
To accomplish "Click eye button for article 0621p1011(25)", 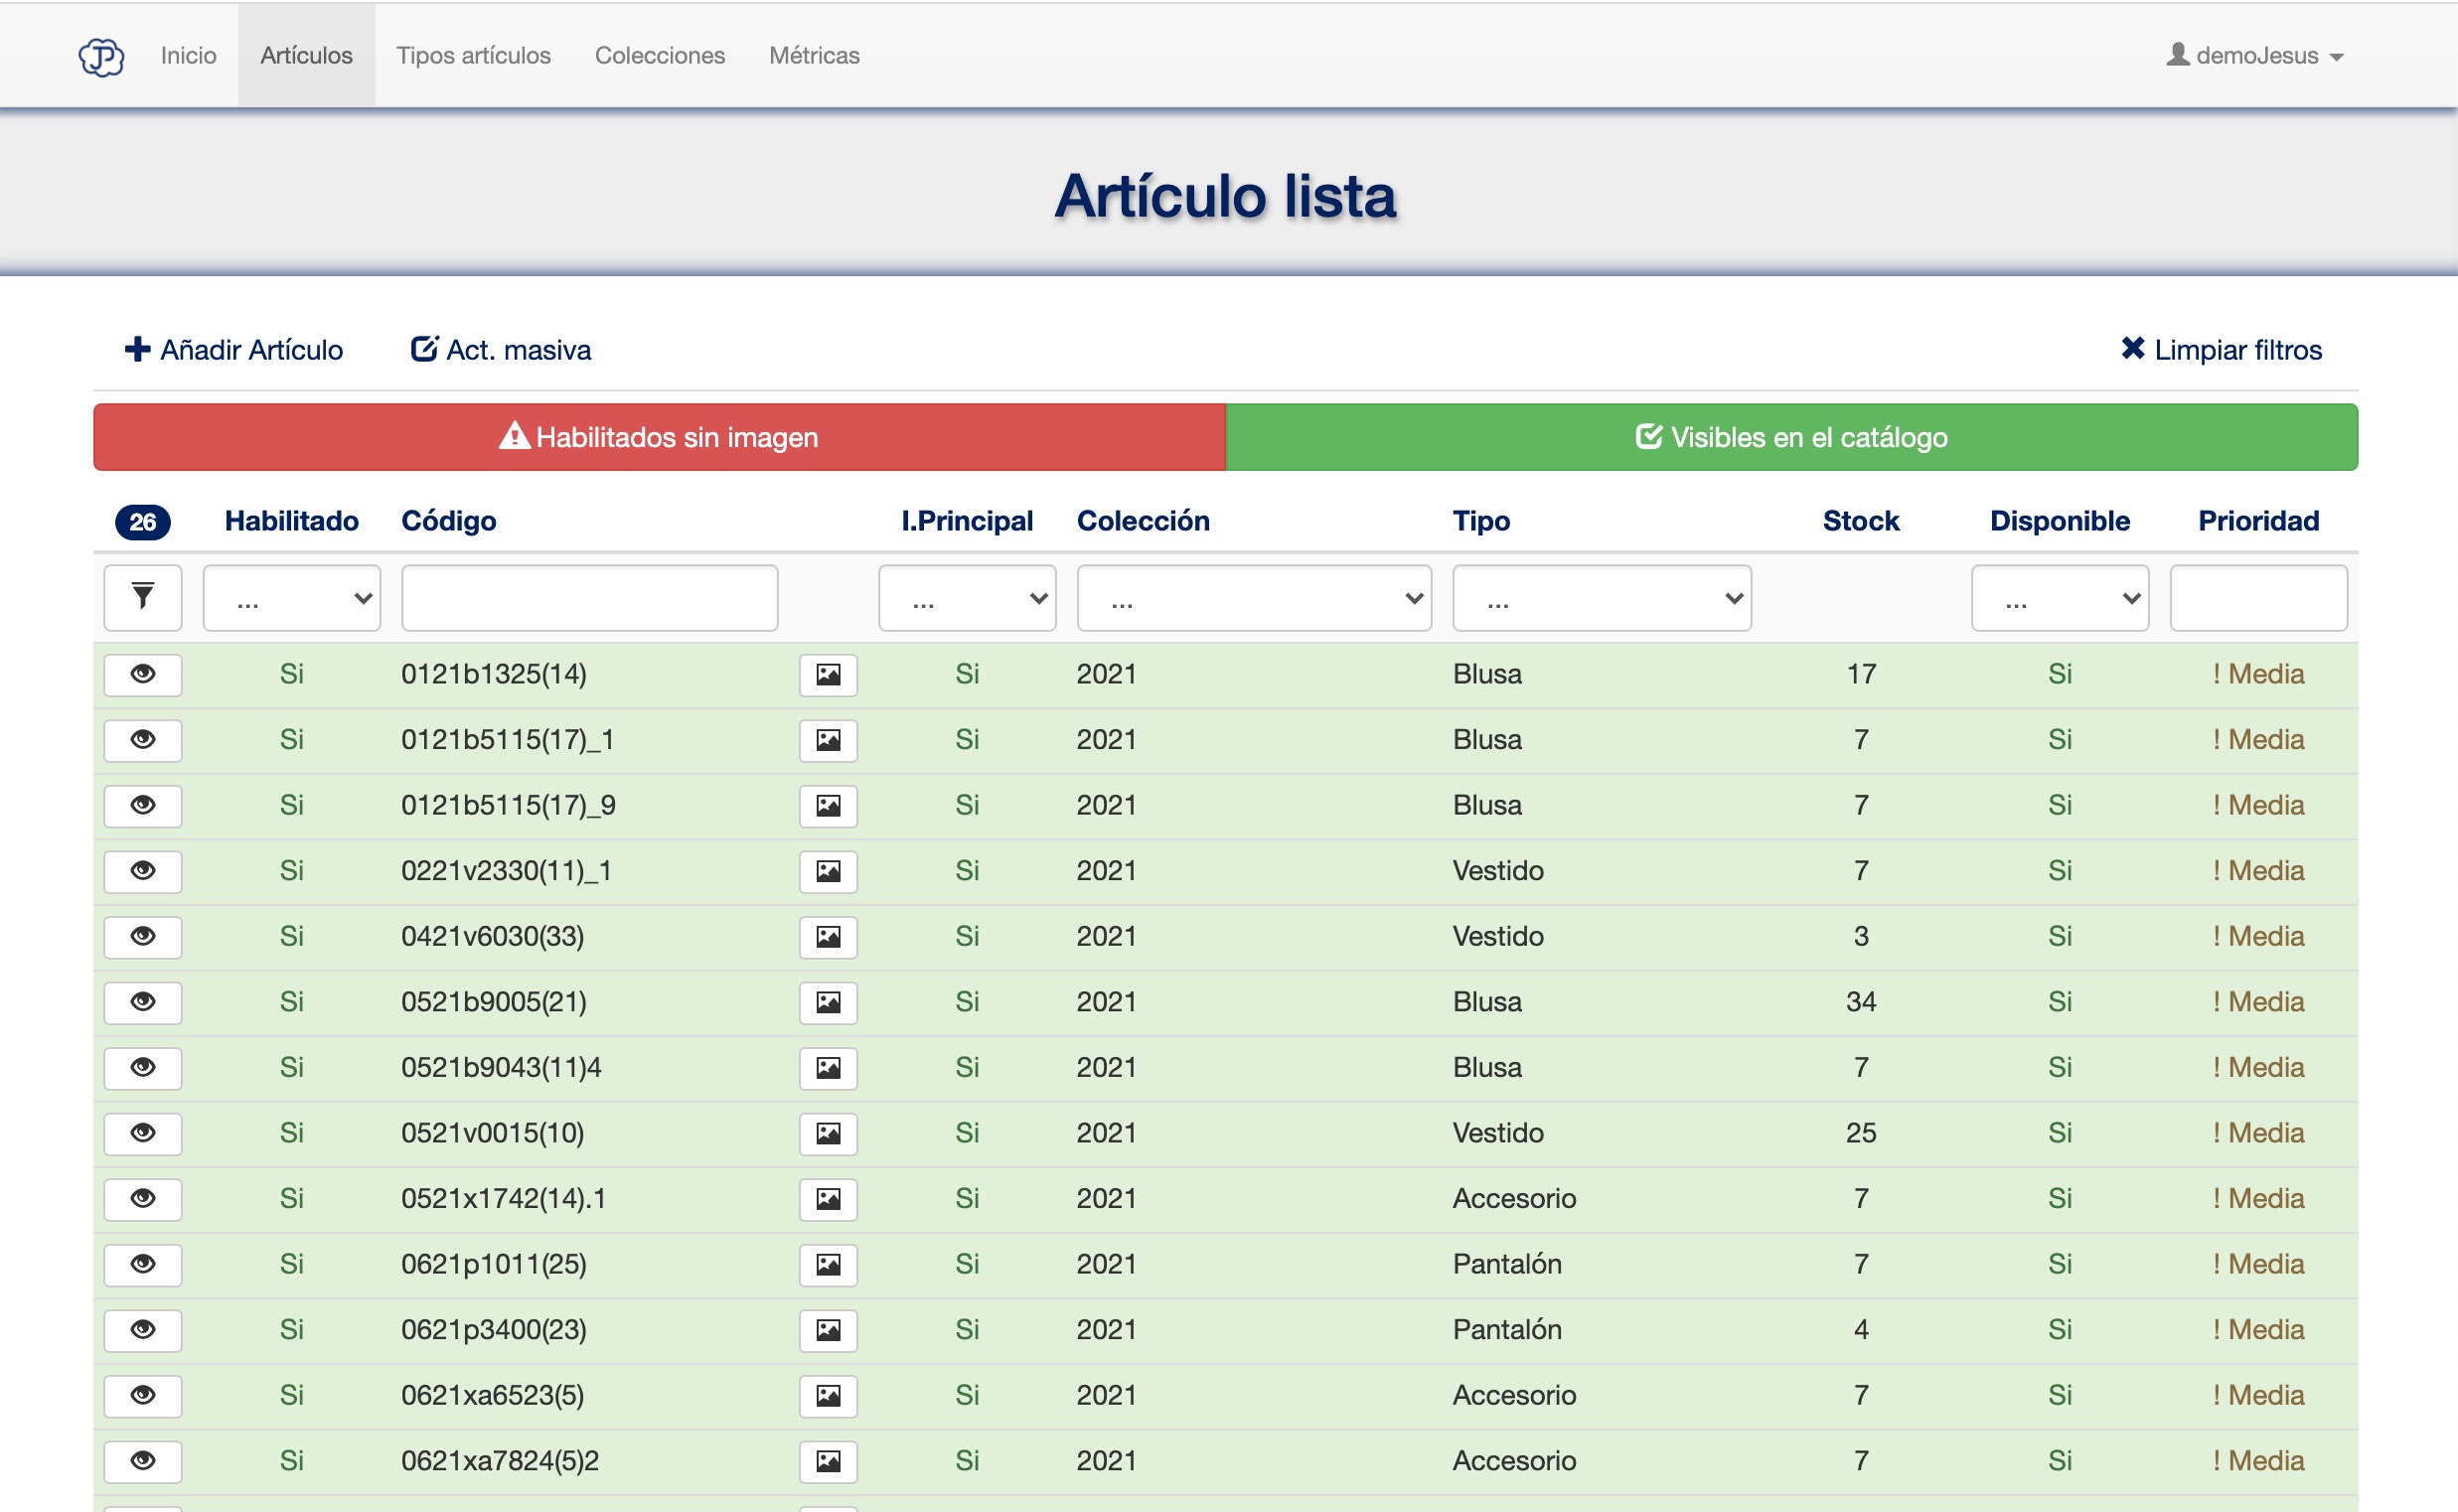I will click(143, 1264).
